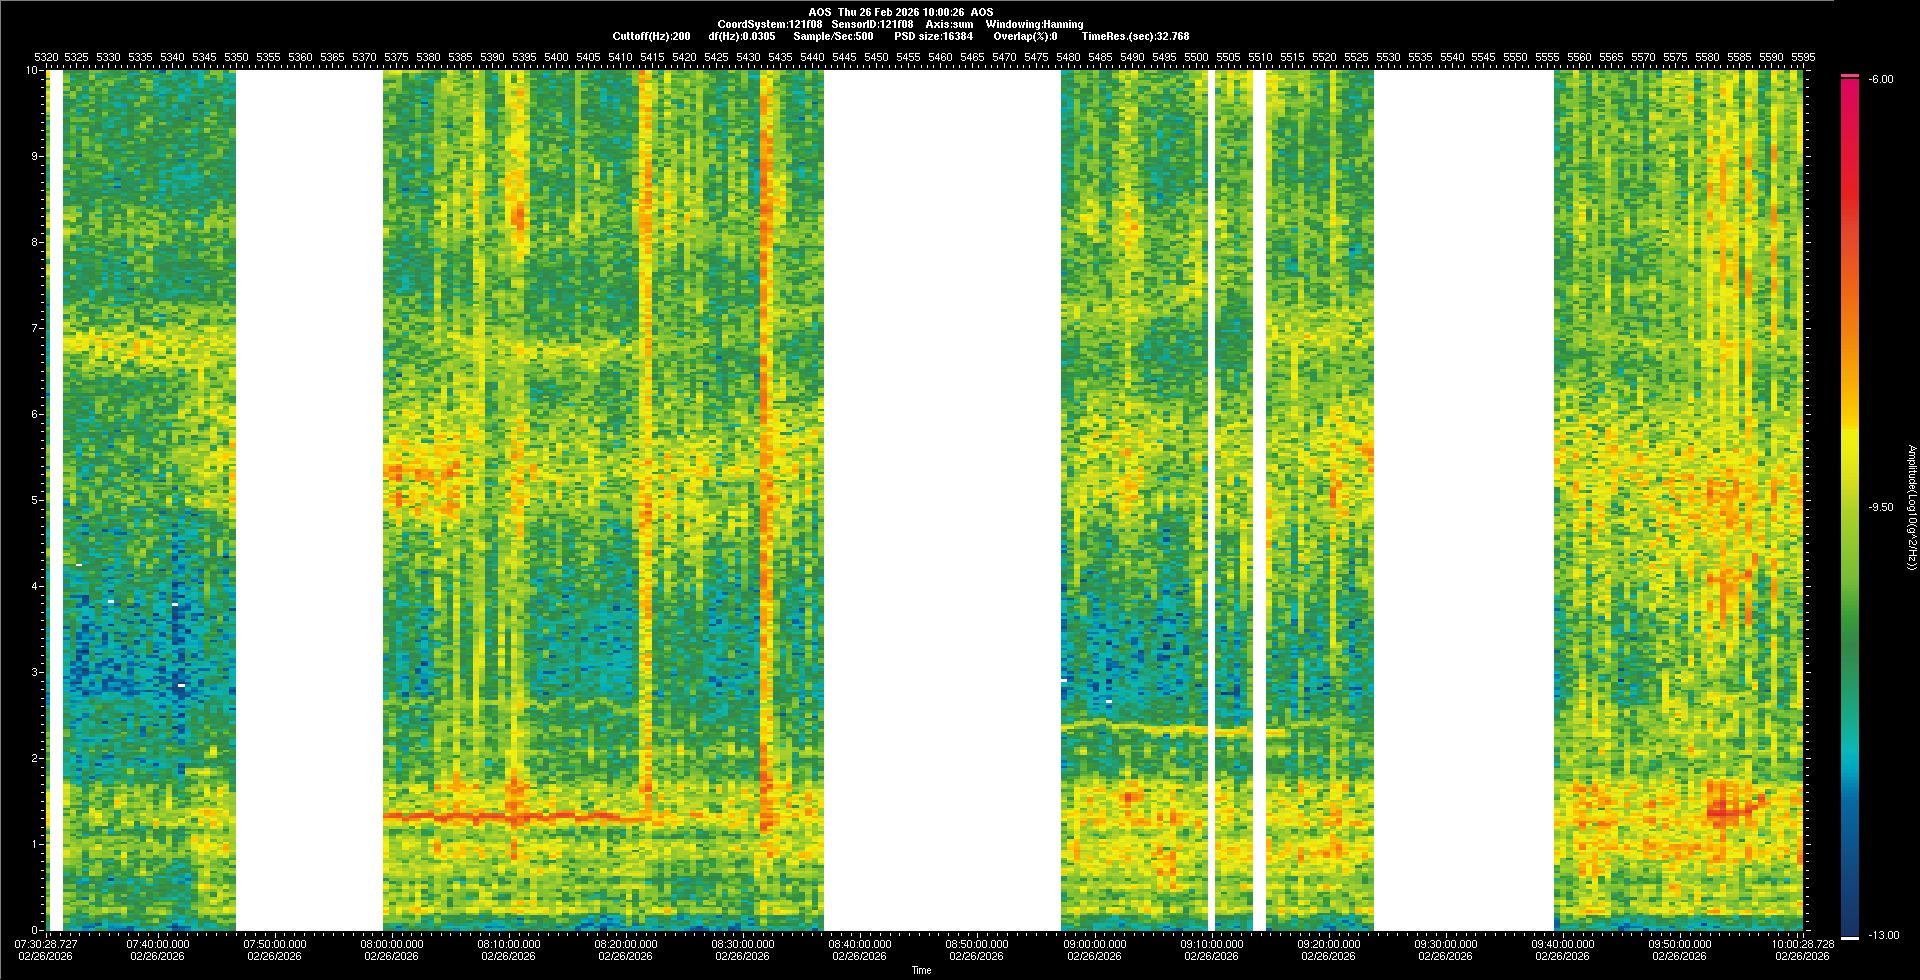1920x980 pixels.
Task: Click the color scale midpoint label -9.50
Action: [1881, 507]
